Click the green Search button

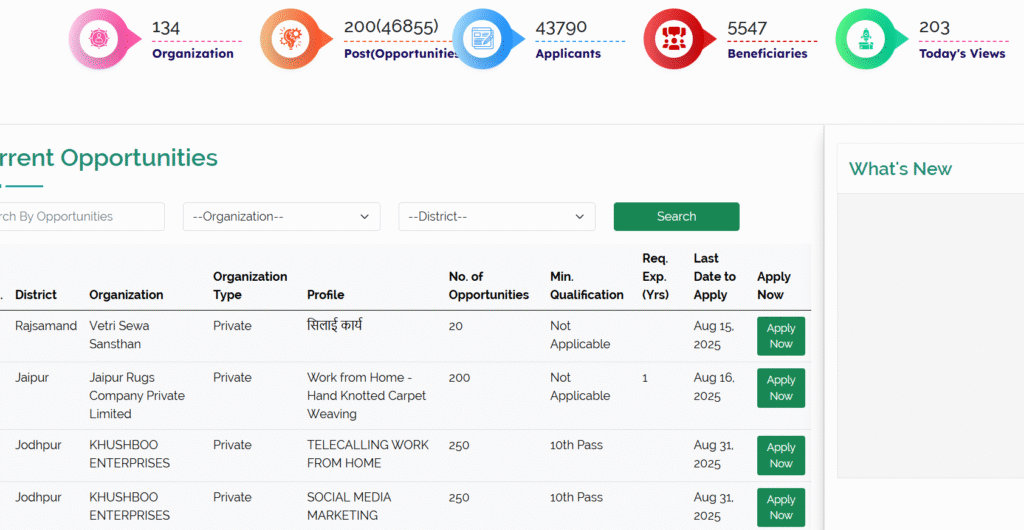pos(677,216)
